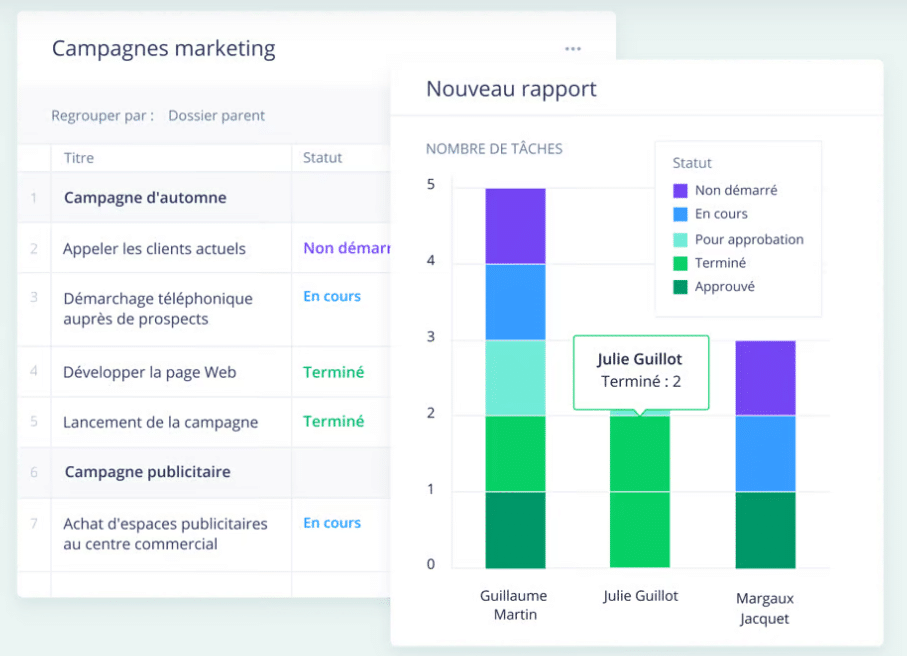907x656 pixels.
Task: Expand the Campagne publicitaire group row
Action: tap(147, 472)
